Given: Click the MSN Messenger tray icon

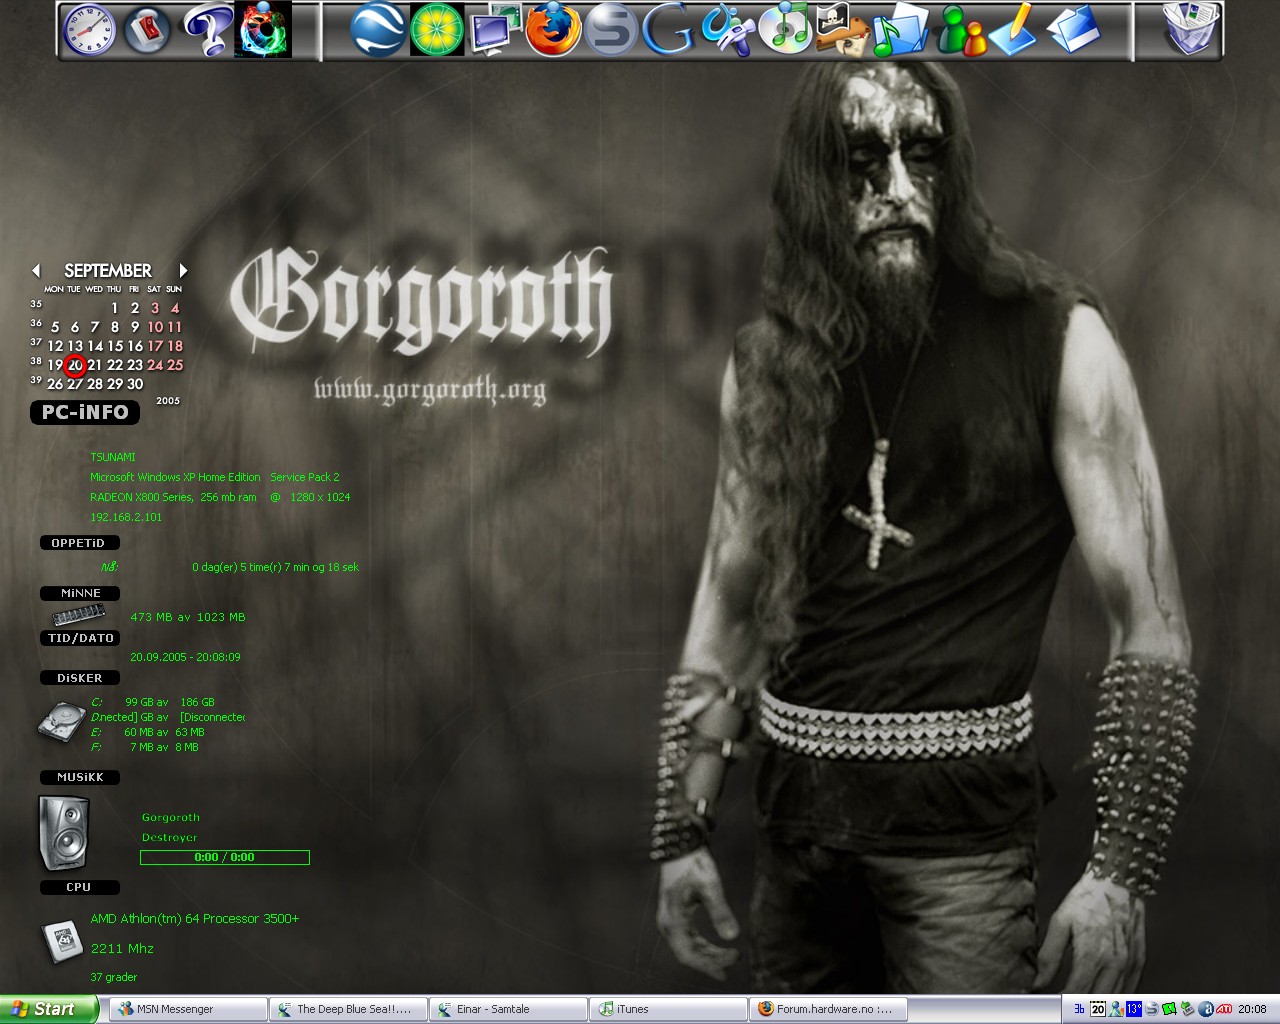Looking at the screenshot, I should [x=1116, y=1009].
